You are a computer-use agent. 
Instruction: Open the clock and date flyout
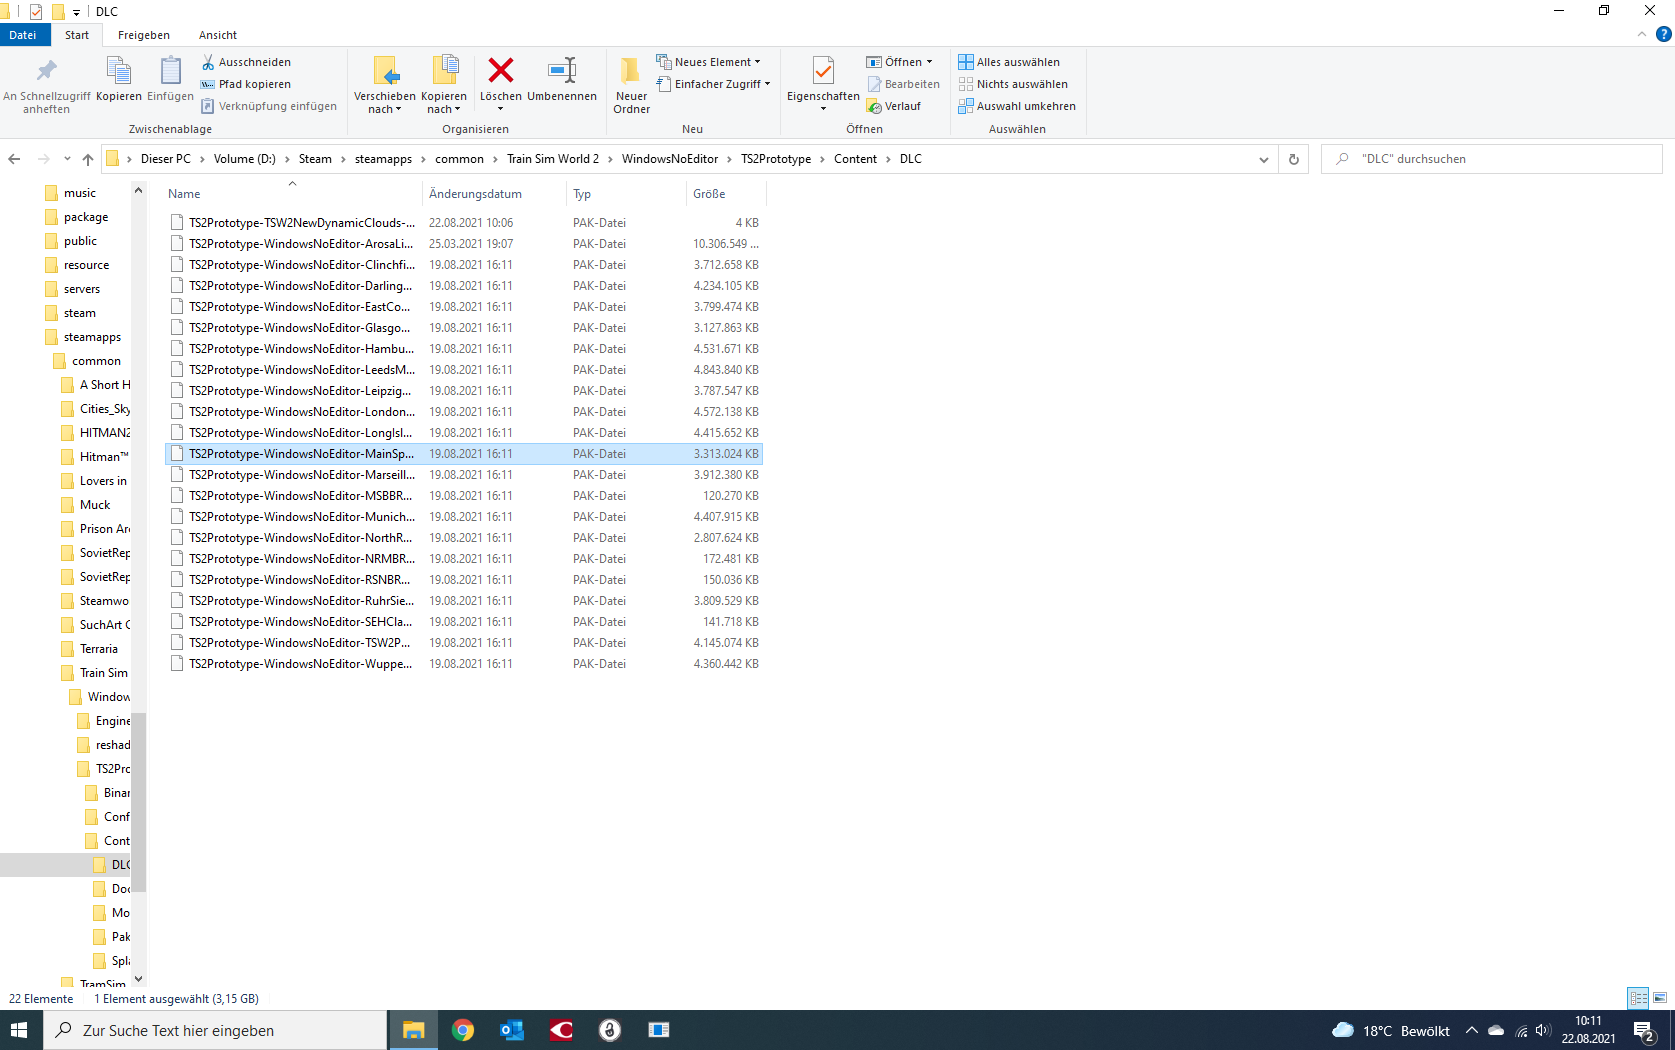1588,1030
